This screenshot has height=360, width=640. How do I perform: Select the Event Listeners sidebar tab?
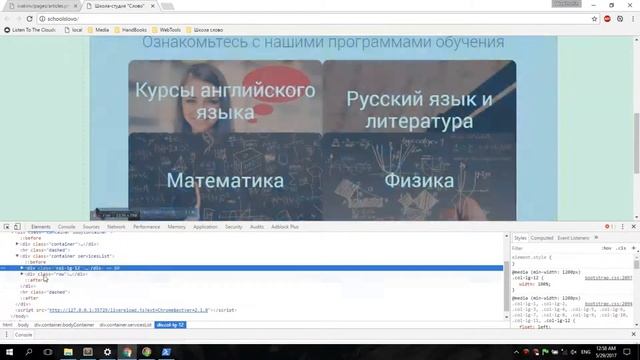click(573, 238)
